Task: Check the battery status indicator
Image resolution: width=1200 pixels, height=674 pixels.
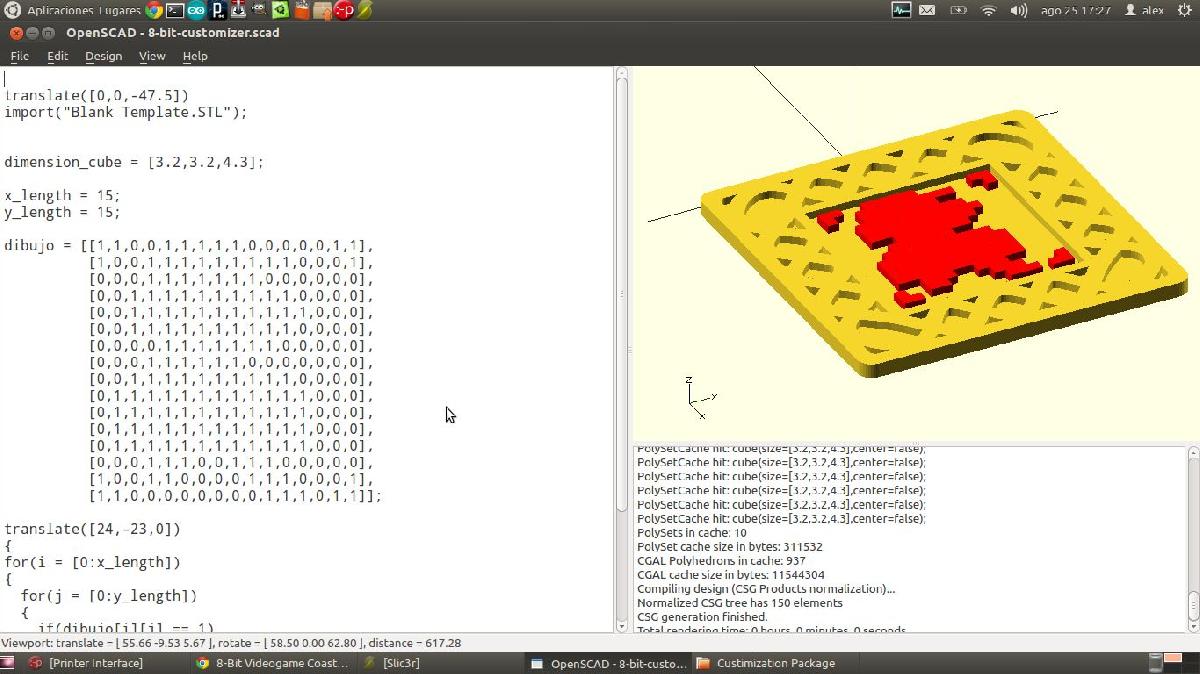Action: coord(958,10)
